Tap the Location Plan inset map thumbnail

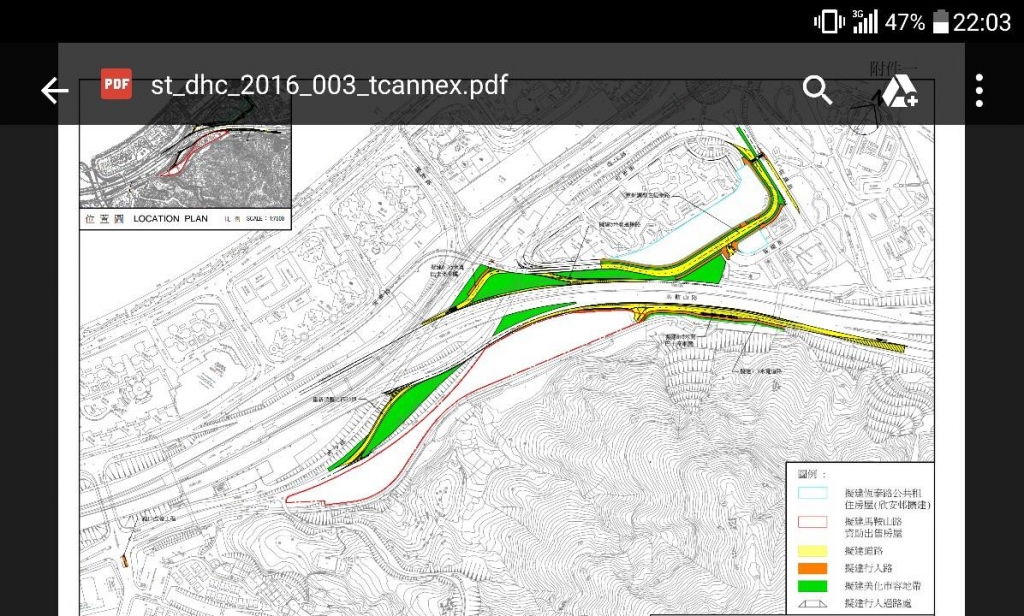185,144
